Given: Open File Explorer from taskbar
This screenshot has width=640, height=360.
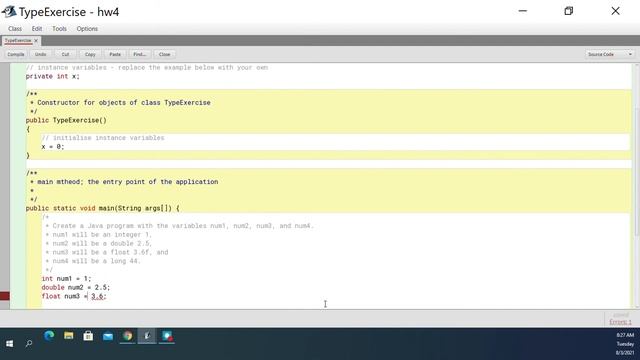Looking at the screenshot, I should 69,336.
